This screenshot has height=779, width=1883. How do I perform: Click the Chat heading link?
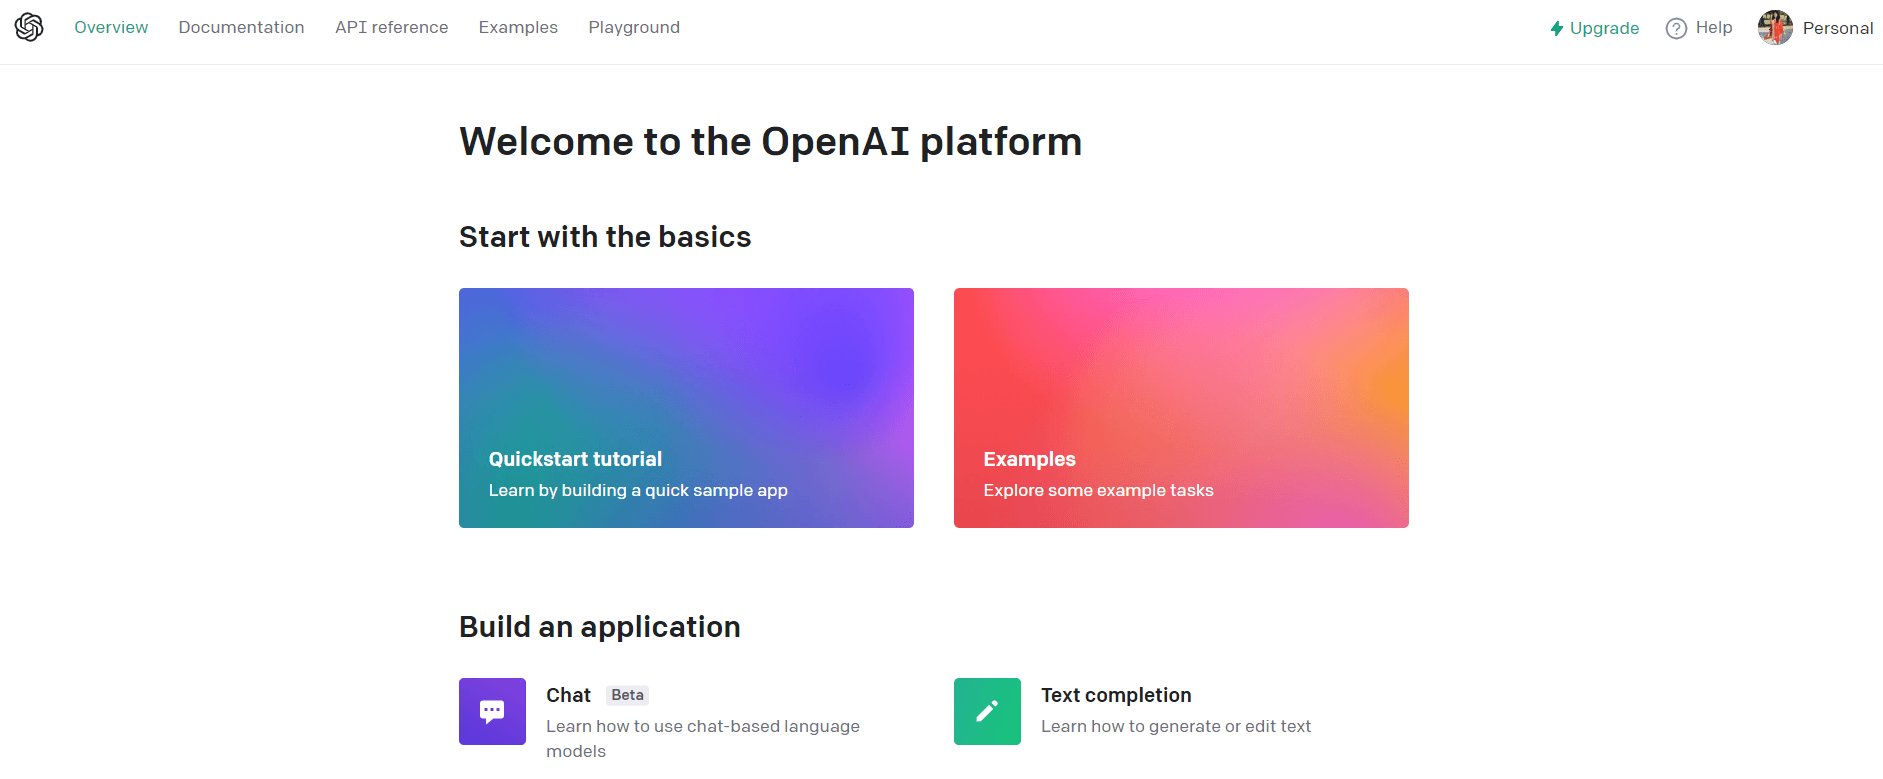568,695
